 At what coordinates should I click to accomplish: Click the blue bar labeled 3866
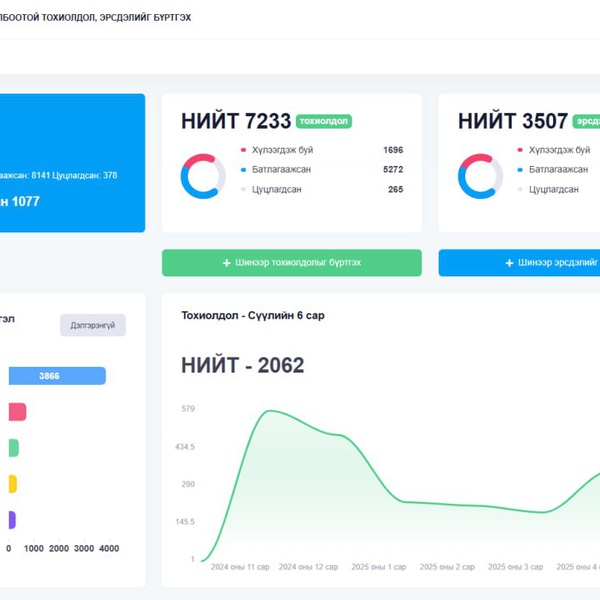tap(57, 376)
